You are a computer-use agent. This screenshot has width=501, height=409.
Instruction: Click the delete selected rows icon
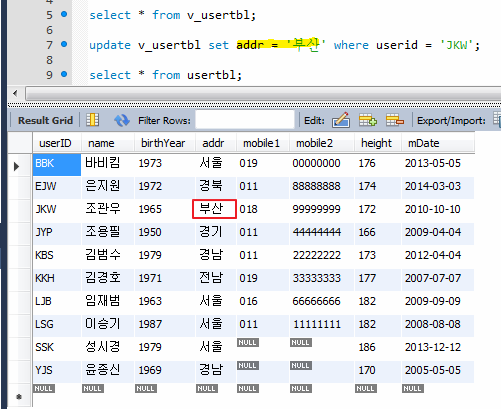395,120
